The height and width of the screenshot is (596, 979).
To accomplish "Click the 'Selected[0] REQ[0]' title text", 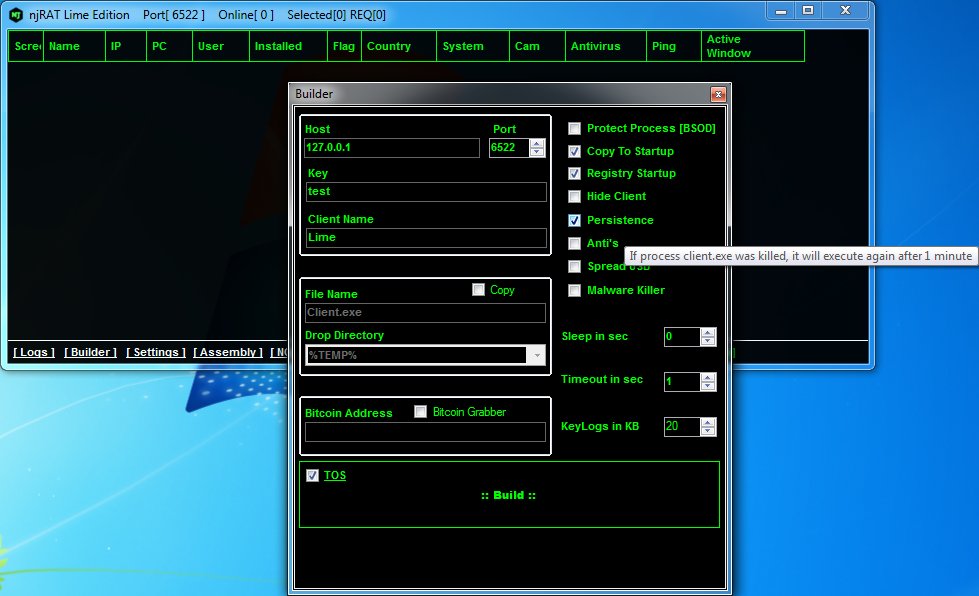I will click(337, 15).
